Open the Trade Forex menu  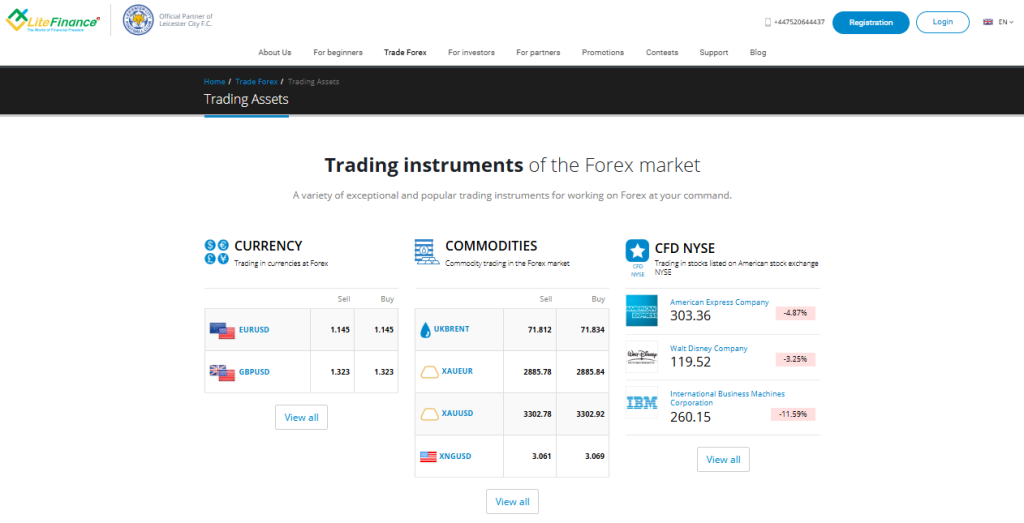(x=405, y=52)
